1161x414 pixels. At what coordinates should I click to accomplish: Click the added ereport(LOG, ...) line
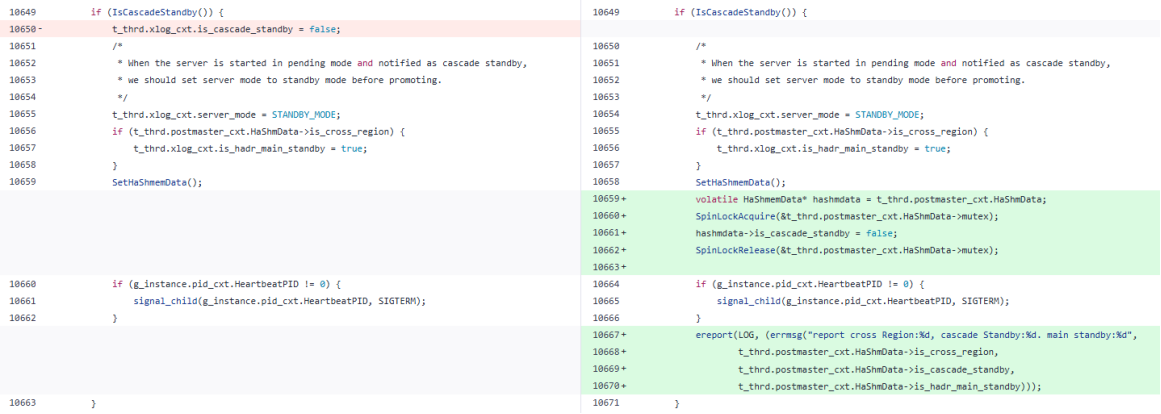click(916, 335)
